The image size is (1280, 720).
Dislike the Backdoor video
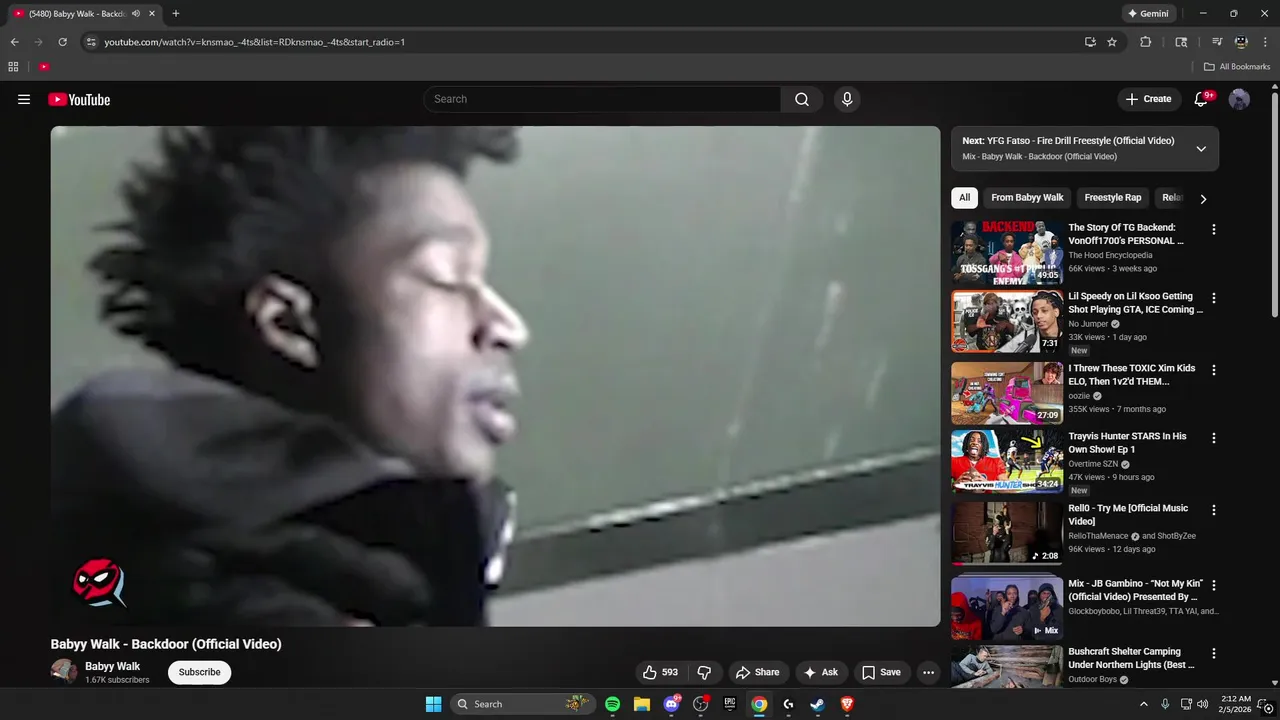(704, 672)
